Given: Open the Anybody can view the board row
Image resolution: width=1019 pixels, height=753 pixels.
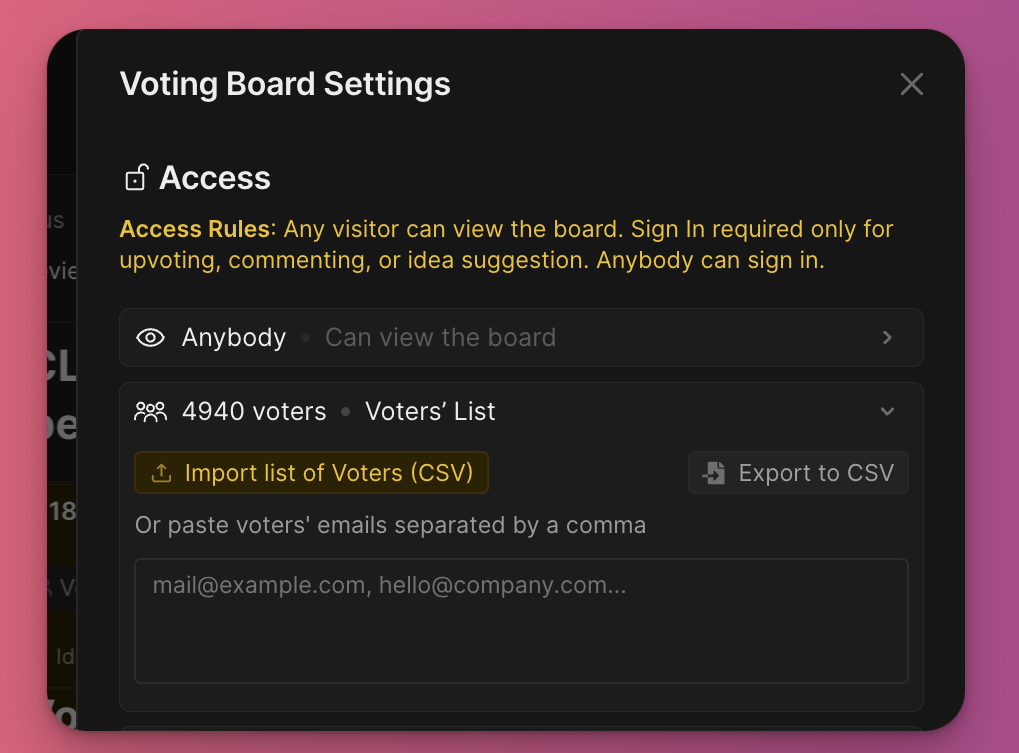Looking at the screenshot, I should (x=521, y=338).
